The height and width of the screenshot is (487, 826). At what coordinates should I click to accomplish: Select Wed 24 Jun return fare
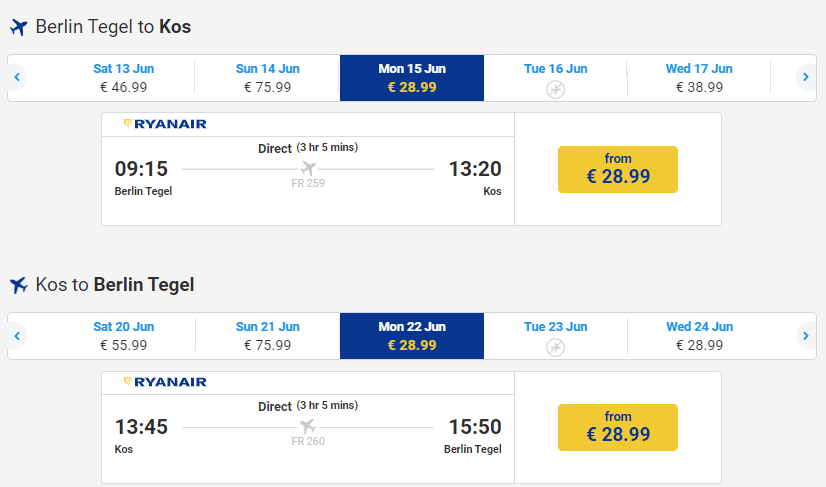(699, 336)
